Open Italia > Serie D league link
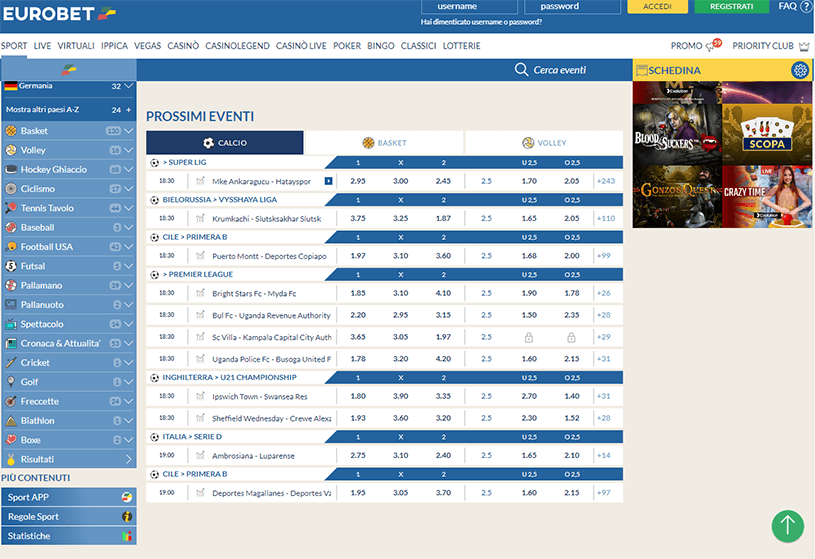This screenshot has height=559, width=815. (x=192, y=437)
